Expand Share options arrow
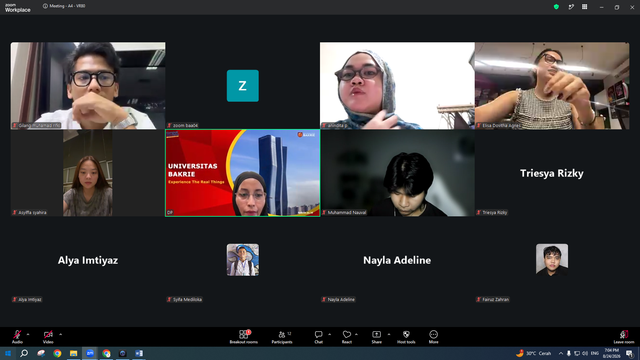The height and width of the screenshot is (360, 640). click(x=389, y=334)
